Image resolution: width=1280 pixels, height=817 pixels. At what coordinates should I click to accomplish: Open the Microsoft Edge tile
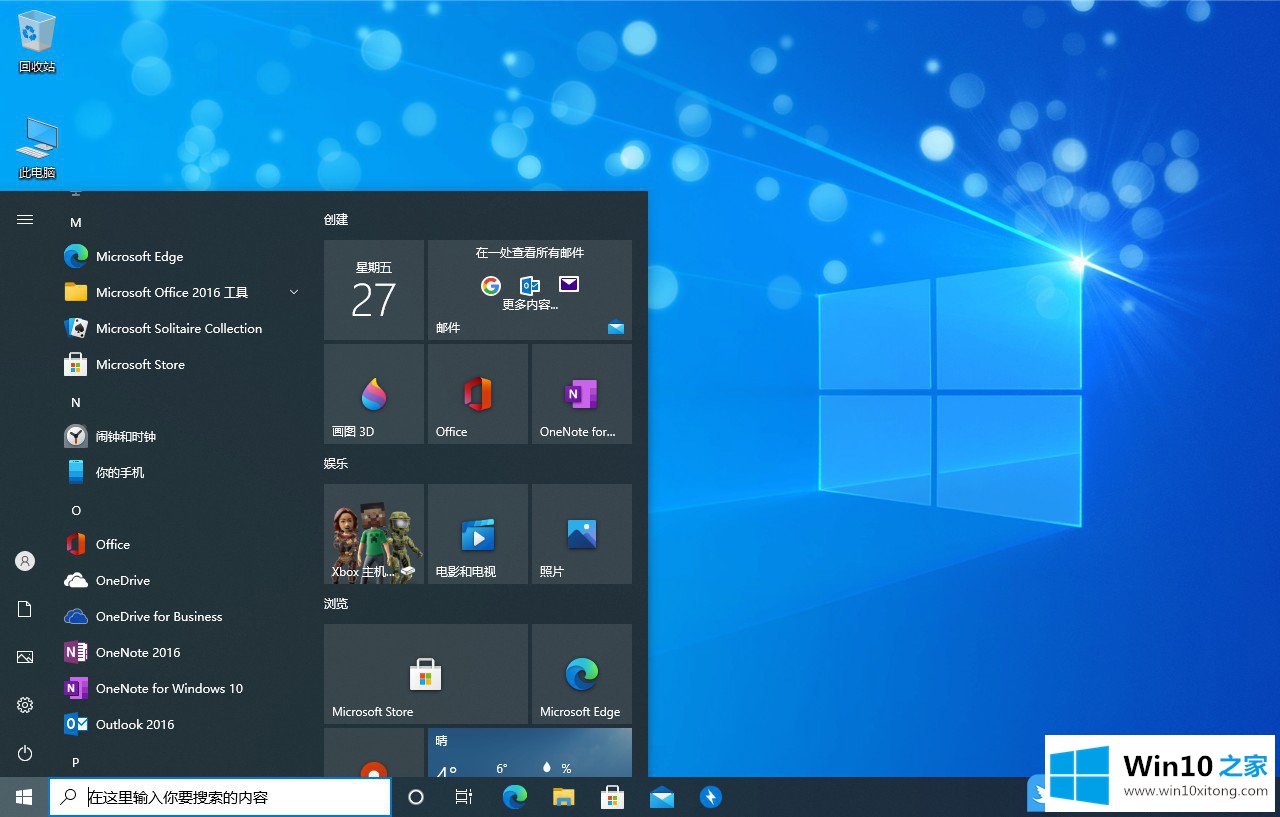pyautogui.click(x=582, y=674)
